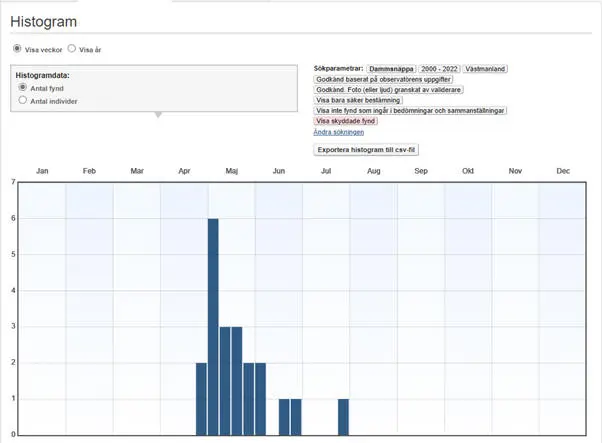Click the '2000 - 2022' year range tag
This screenshot has height=443, width=602.
tap(439, 68)
